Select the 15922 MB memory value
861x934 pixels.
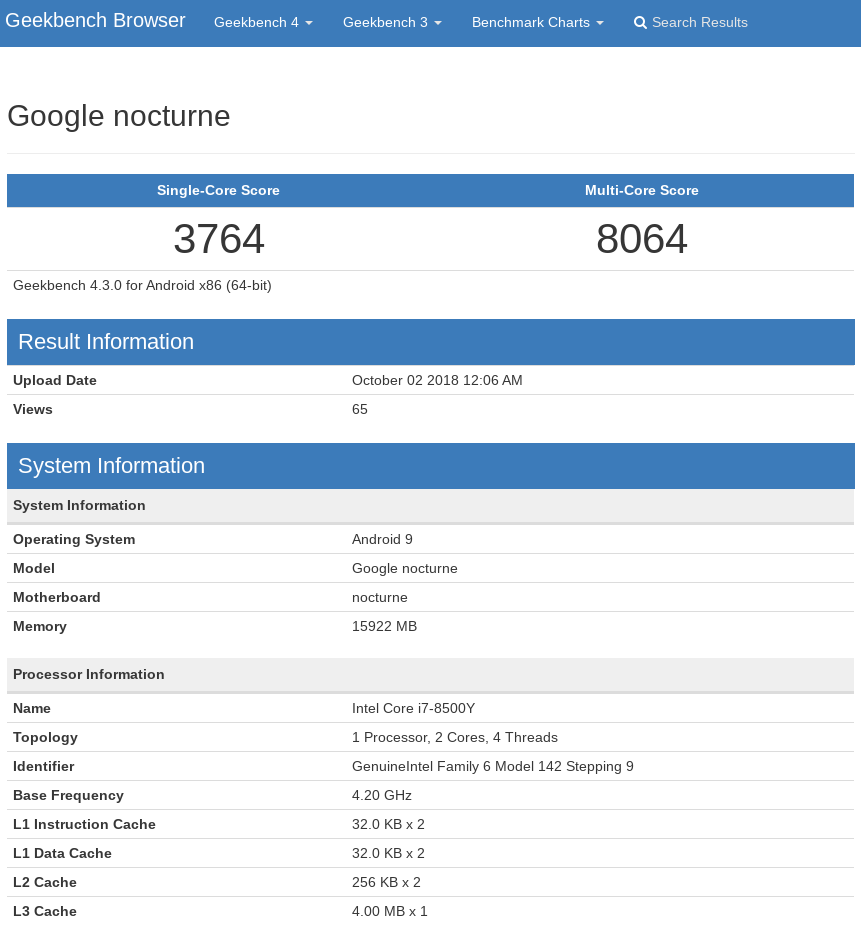[384, 627]
